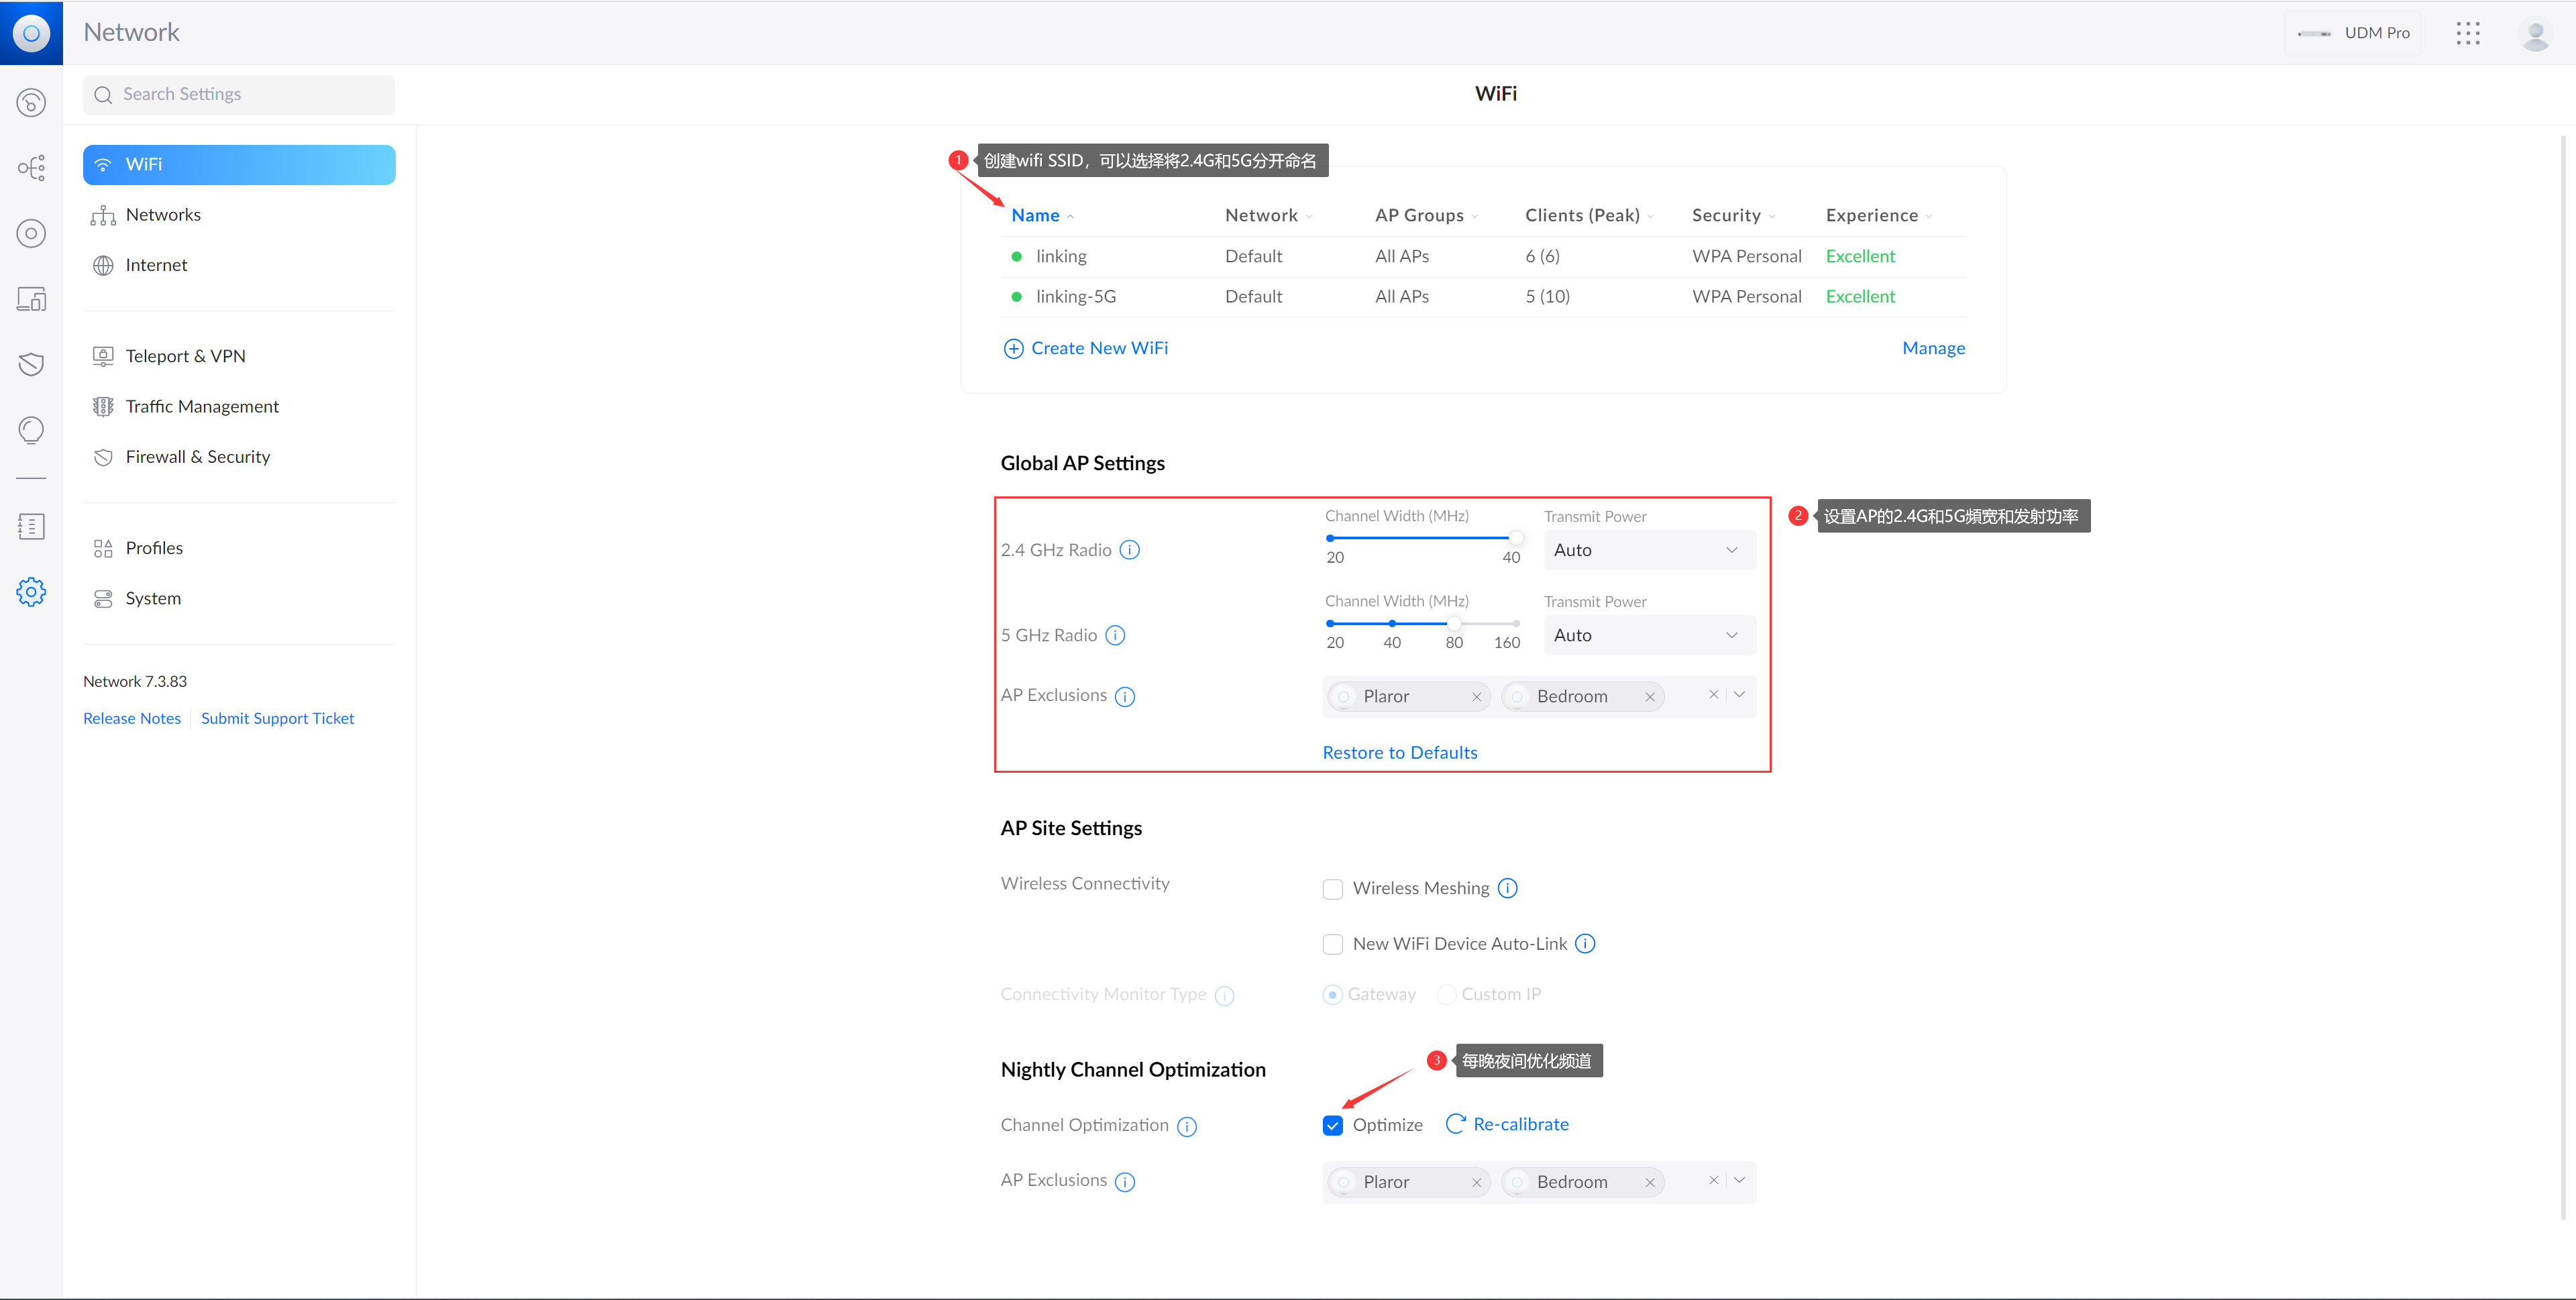Open the UniFi Devices circle icon
This screenshot has width=2576, height=1300.
[x=31, y=233]
